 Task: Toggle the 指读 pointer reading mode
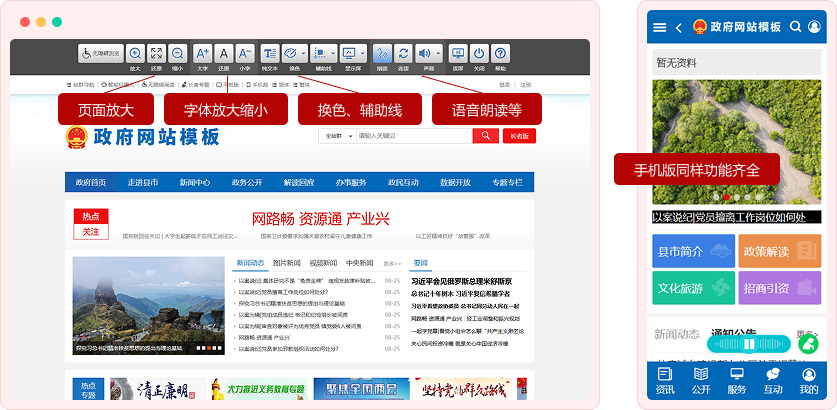[x=381, y=54]
